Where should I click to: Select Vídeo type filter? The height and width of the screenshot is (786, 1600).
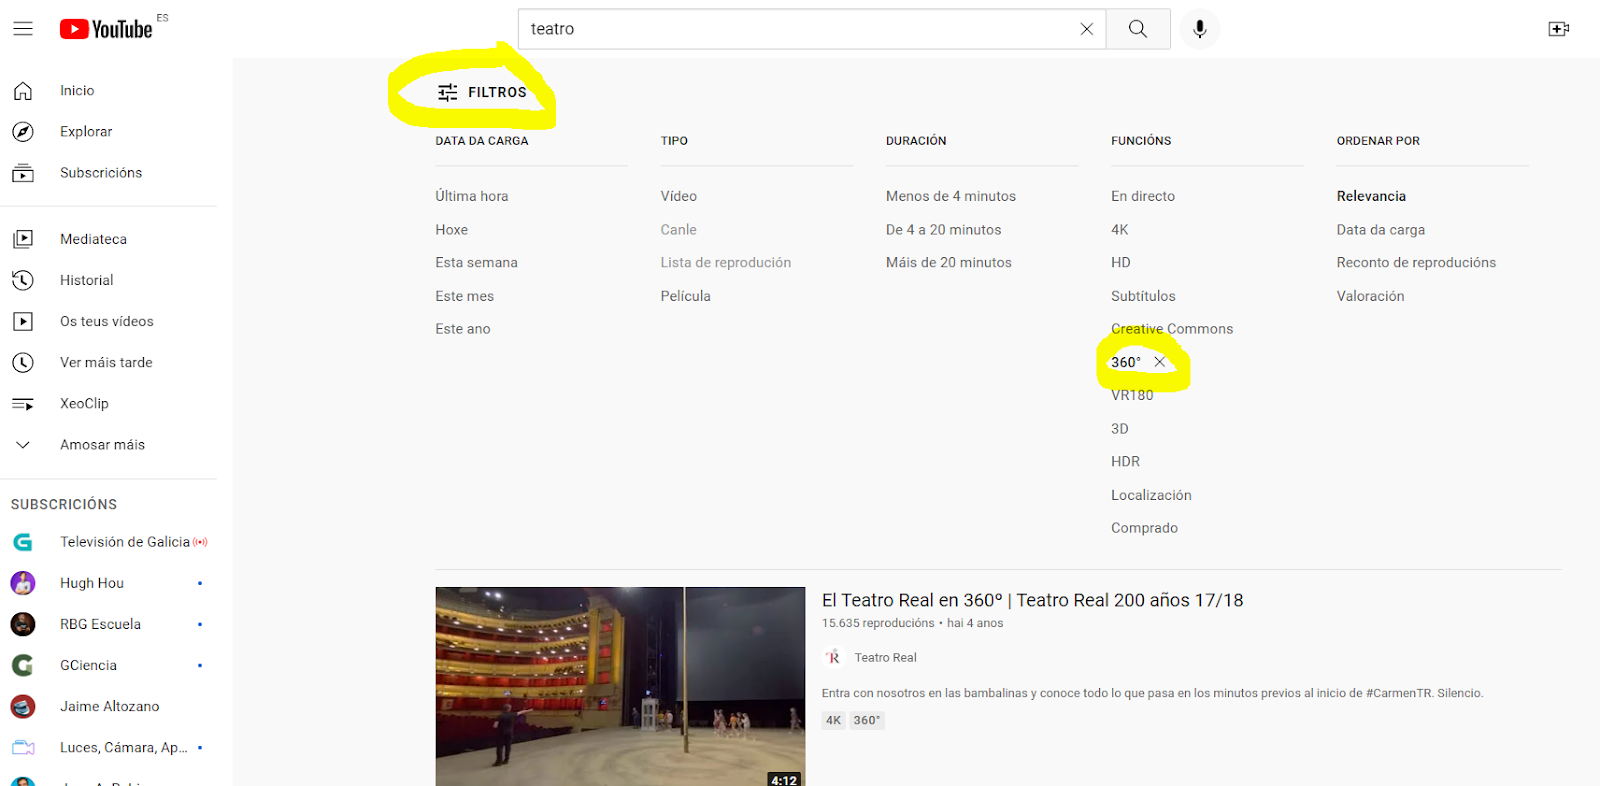point(679,196)
